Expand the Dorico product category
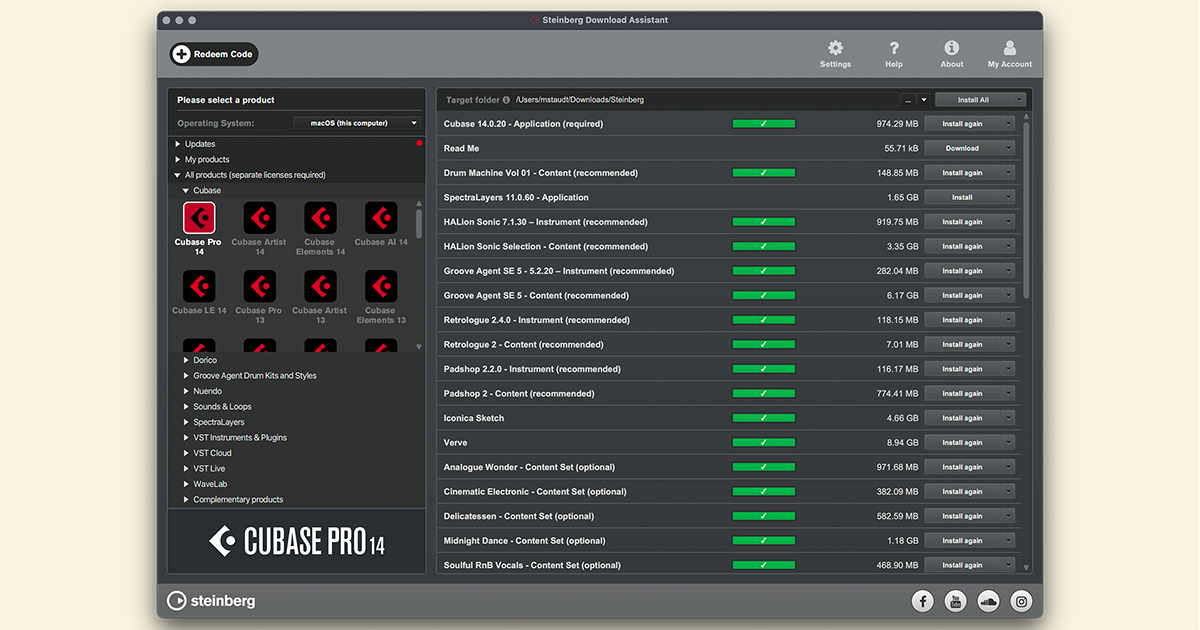 [187, 360]
